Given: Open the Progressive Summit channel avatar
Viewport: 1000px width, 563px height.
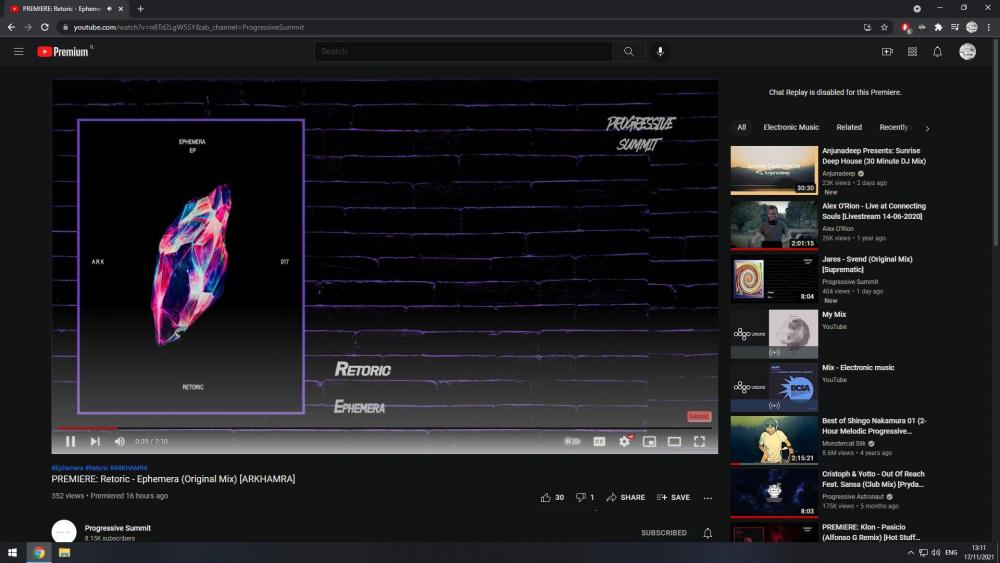Looking at the screenshot, I should tap(64, 531).
